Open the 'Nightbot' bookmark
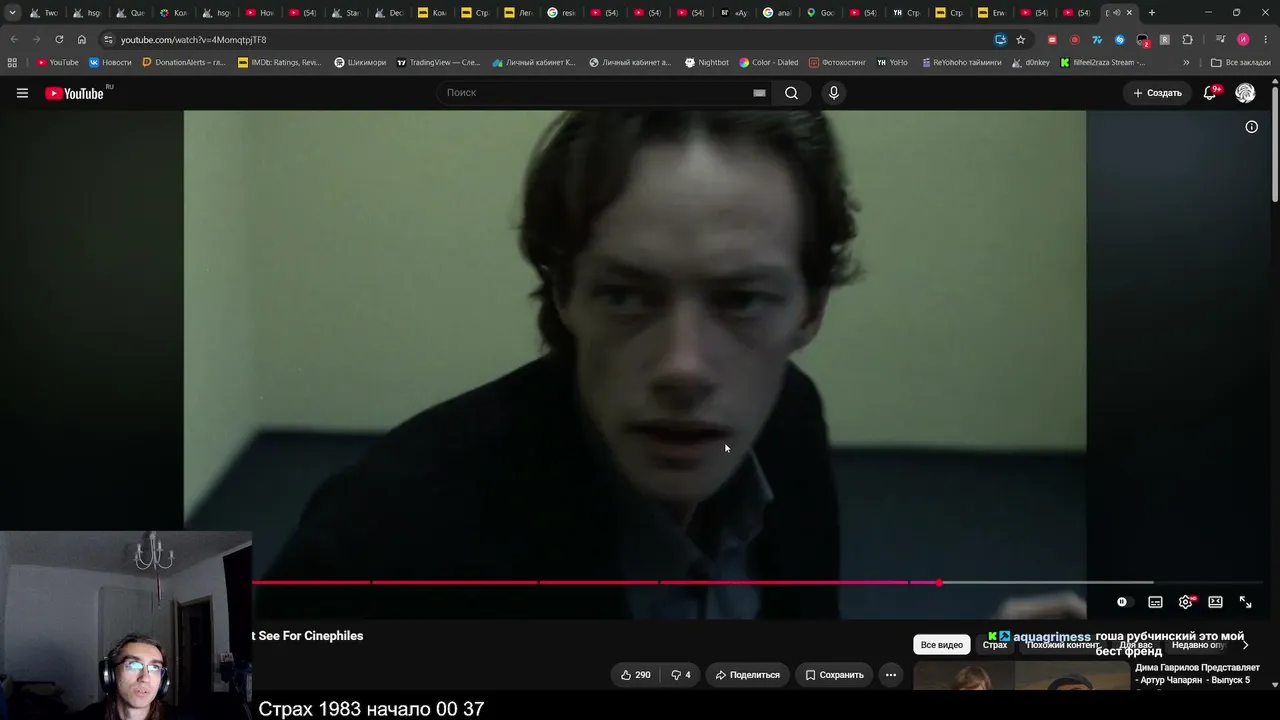The image size is (1280, 720). [x=707, y=62]
